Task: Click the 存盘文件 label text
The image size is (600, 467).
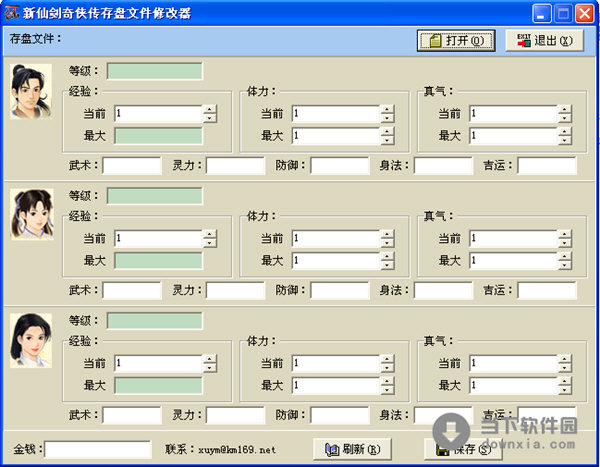Action: click(x=35, y=38)
